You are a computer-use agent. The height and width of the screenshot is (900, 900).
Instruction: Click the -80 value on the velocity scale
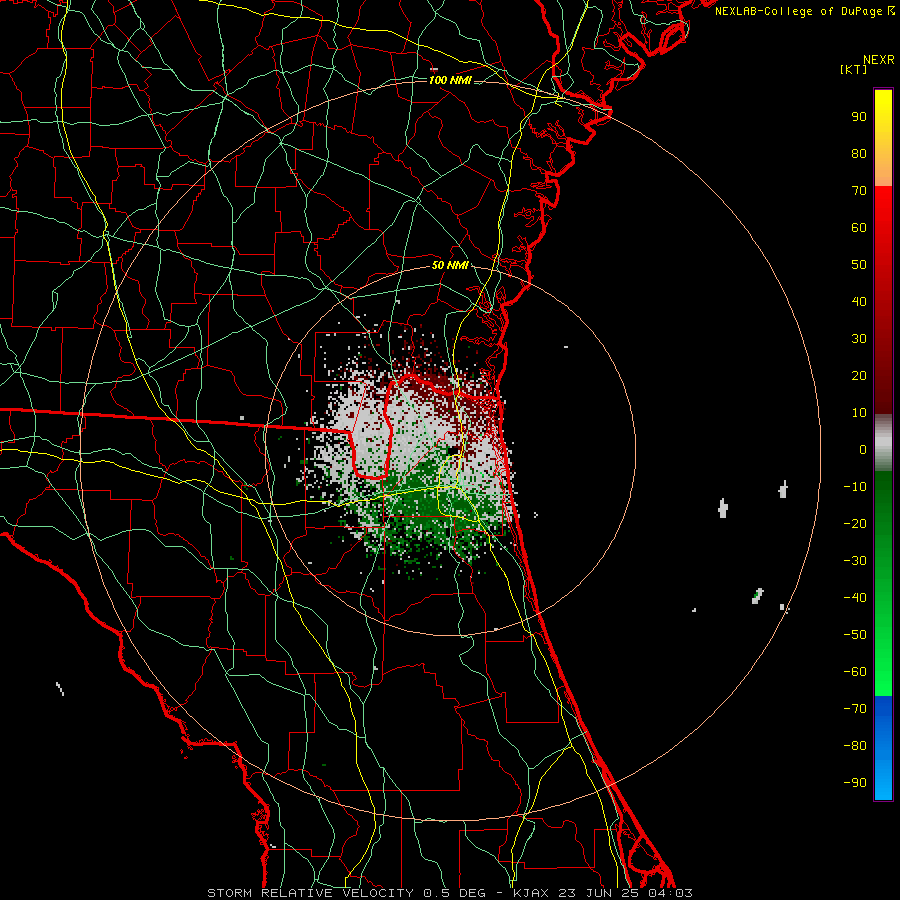[x=855, y=746]
